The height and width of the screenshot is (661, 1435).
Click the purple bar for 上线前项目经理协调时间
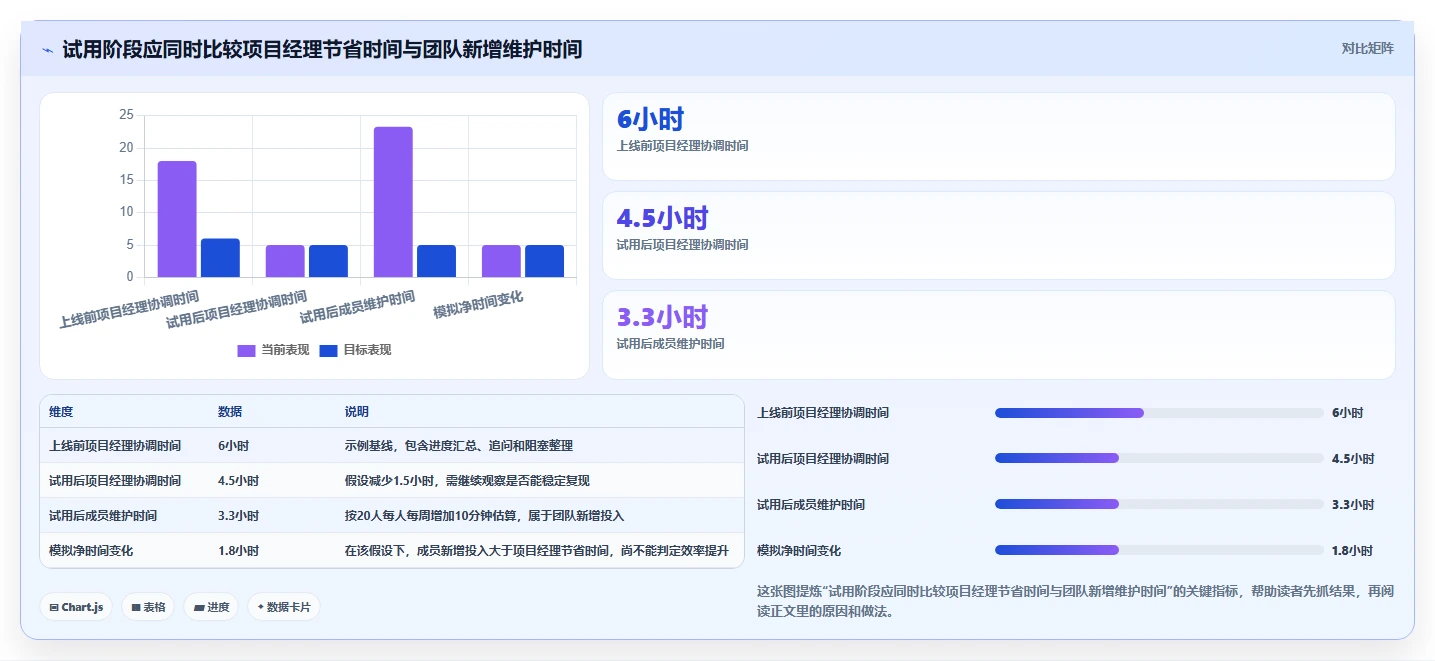177,219
